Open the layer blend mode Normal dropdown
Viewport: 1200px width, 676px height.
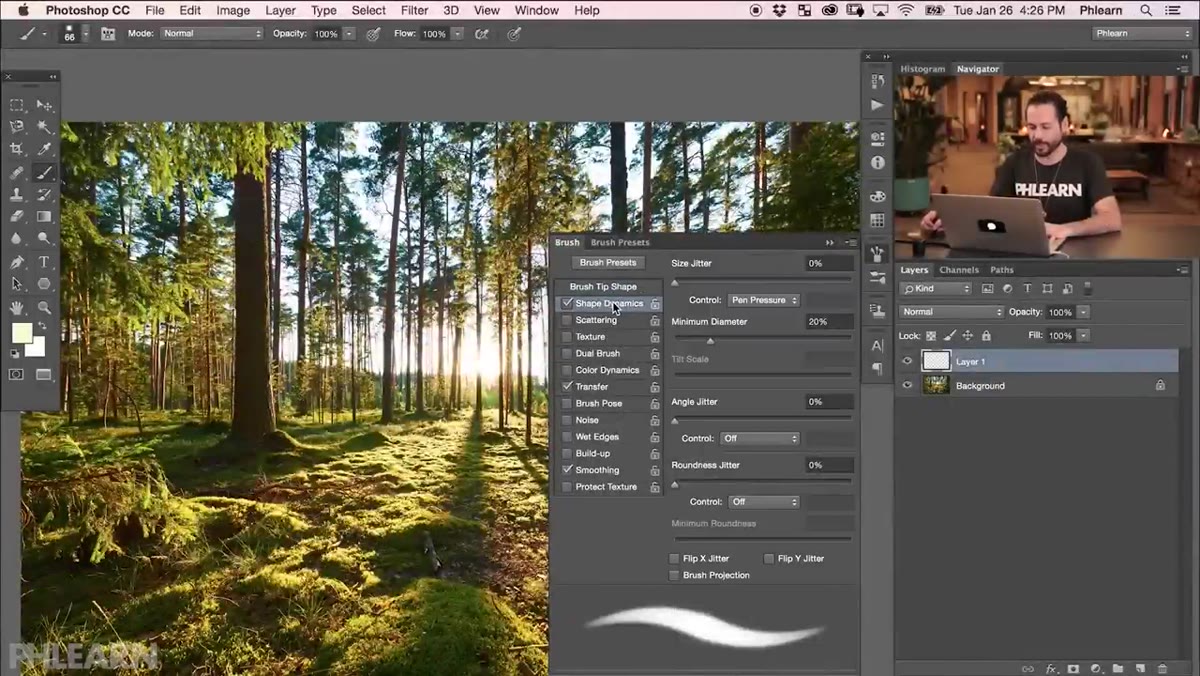[950, 312]
